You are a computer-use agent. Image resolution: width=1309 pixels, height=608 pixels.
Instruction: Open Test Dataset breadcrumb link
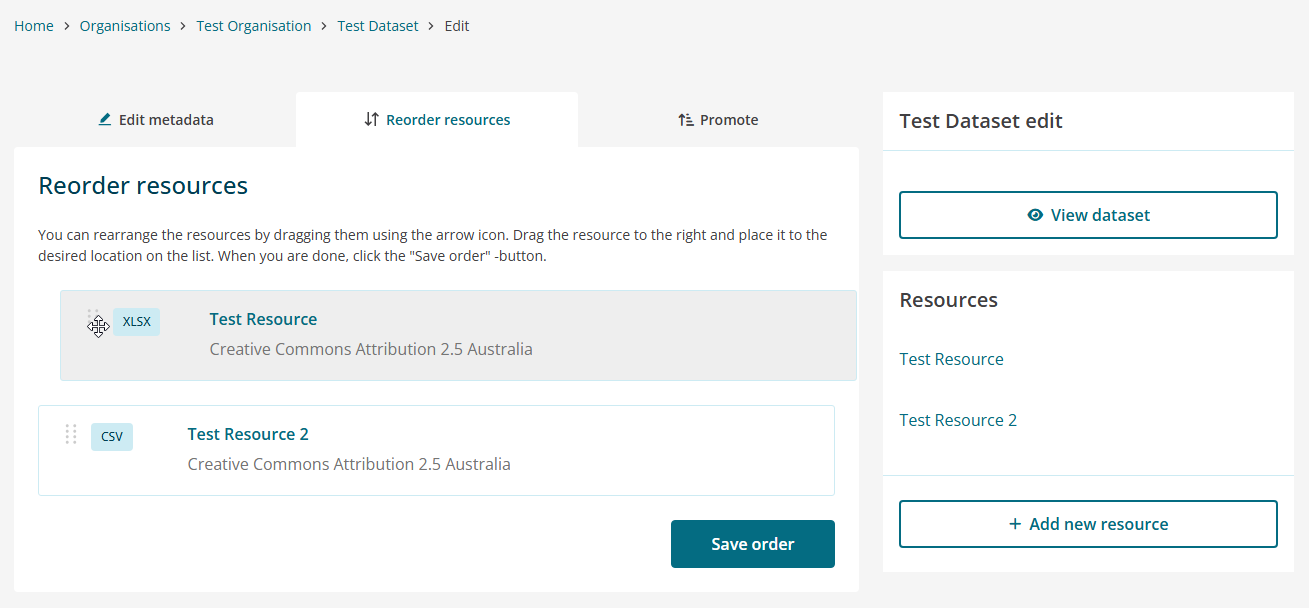(x=378, y=26)
